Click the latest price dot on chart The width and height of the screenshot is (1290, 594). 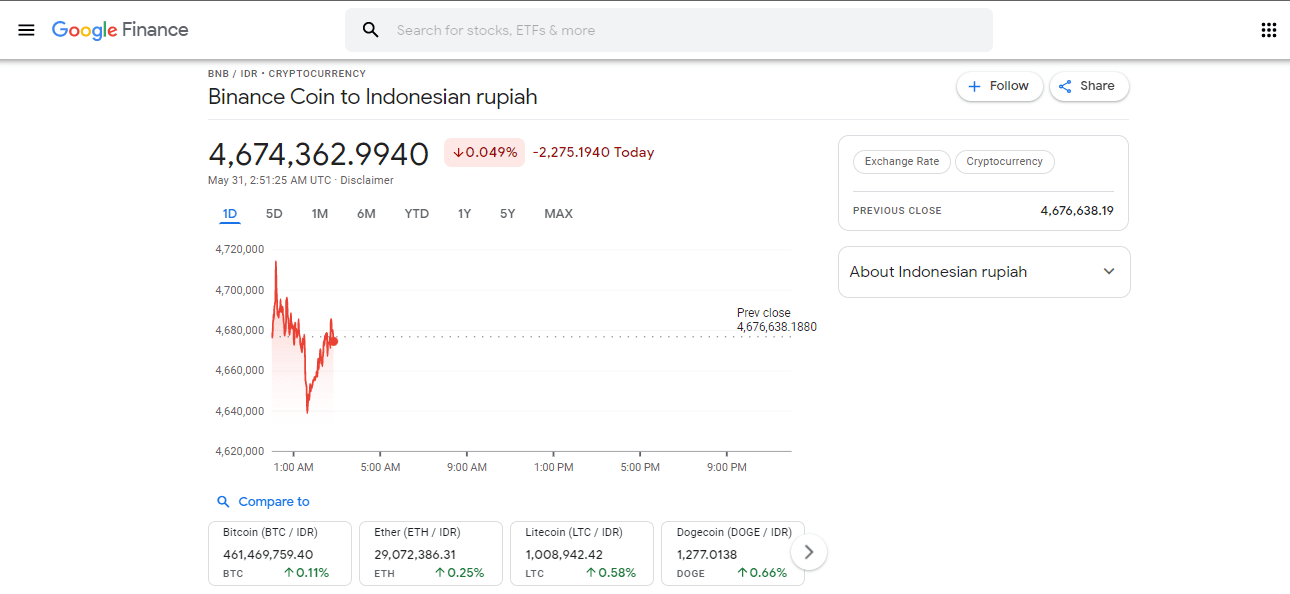(333, 342)
